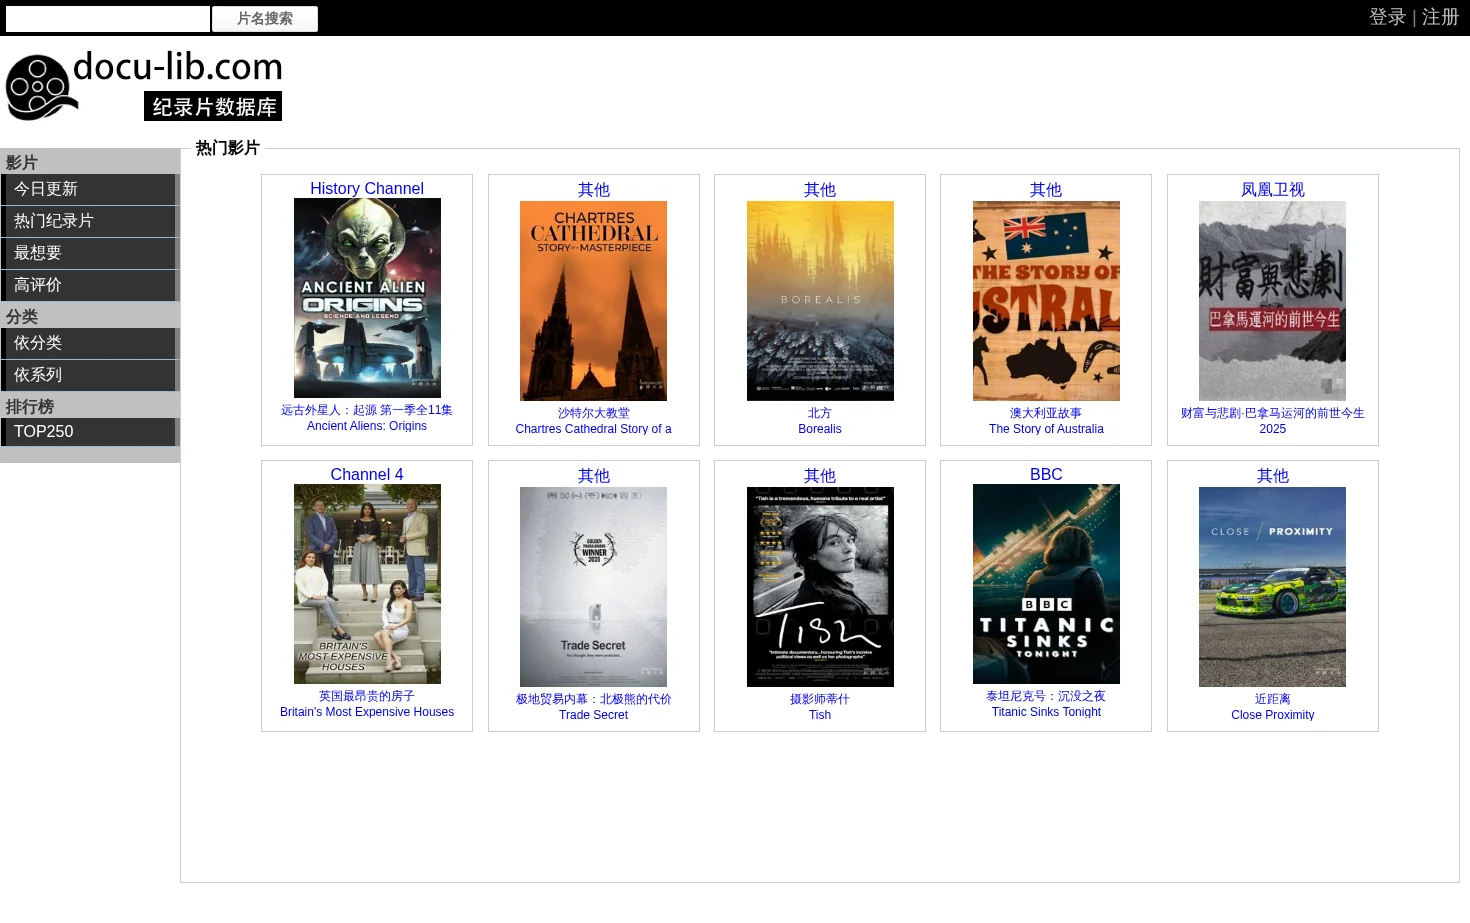Click the 片名搜索 search button

[265, 19]
